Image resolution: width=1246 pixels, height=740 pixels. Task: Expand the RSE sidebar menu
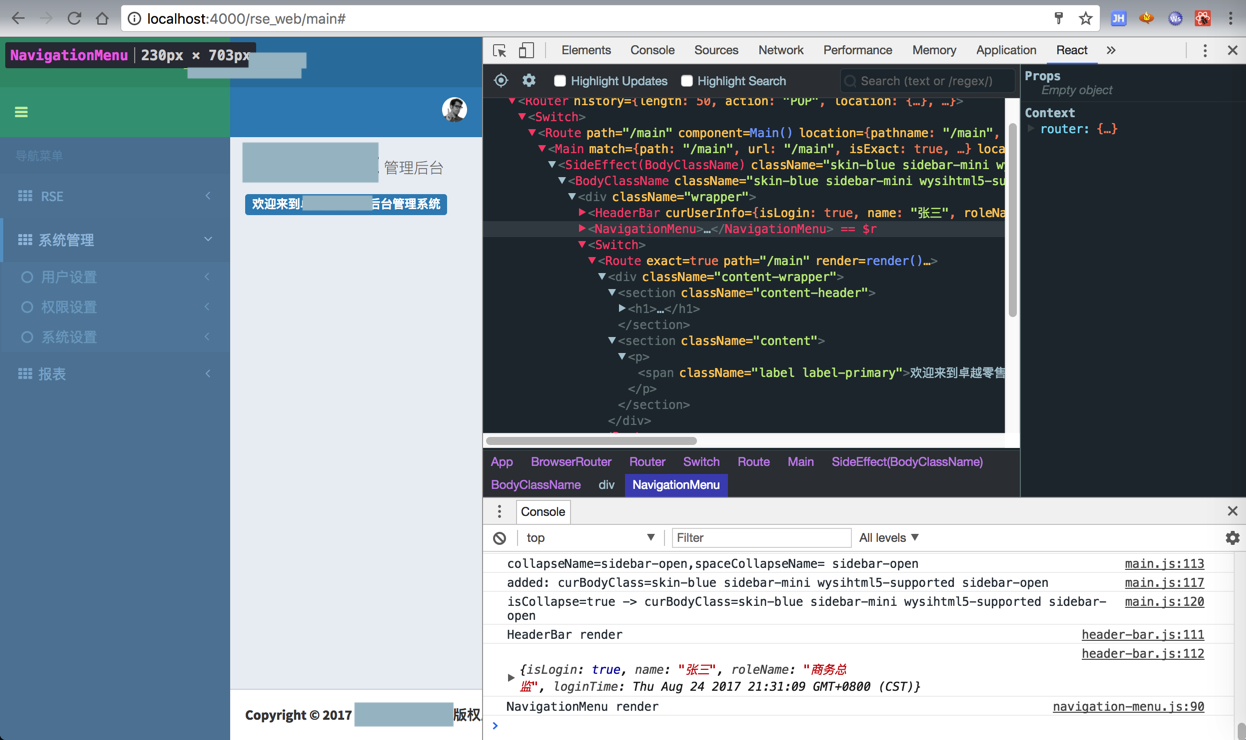tap(115, 196)
